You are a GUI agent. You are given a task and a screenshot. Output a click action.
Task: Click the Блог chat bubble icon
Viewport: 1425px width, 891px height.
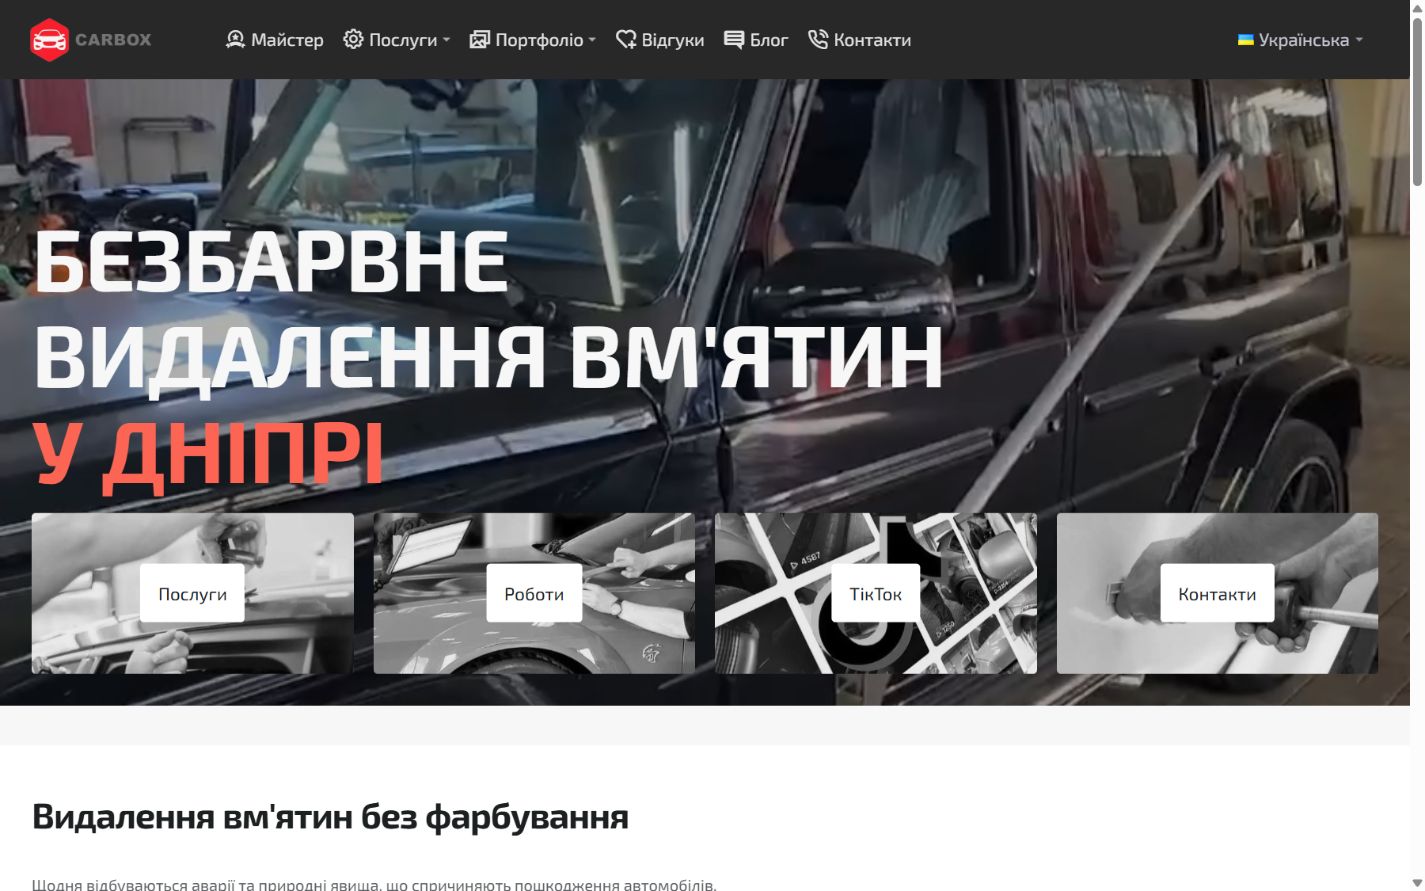(734, 40)
